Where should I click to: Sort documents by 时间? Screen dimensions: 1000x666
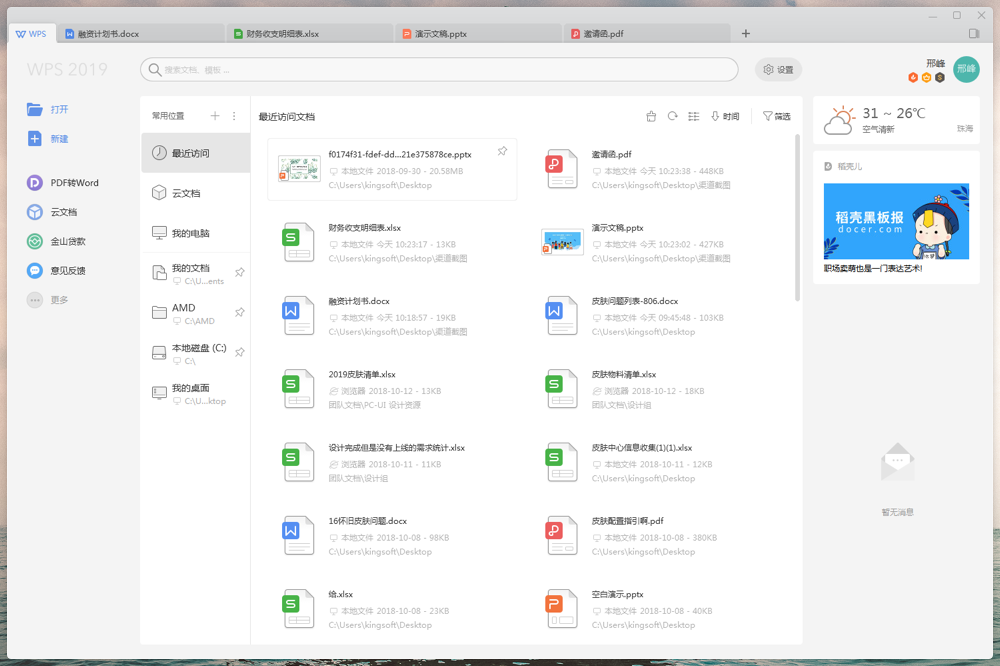[x=725, y=116]
